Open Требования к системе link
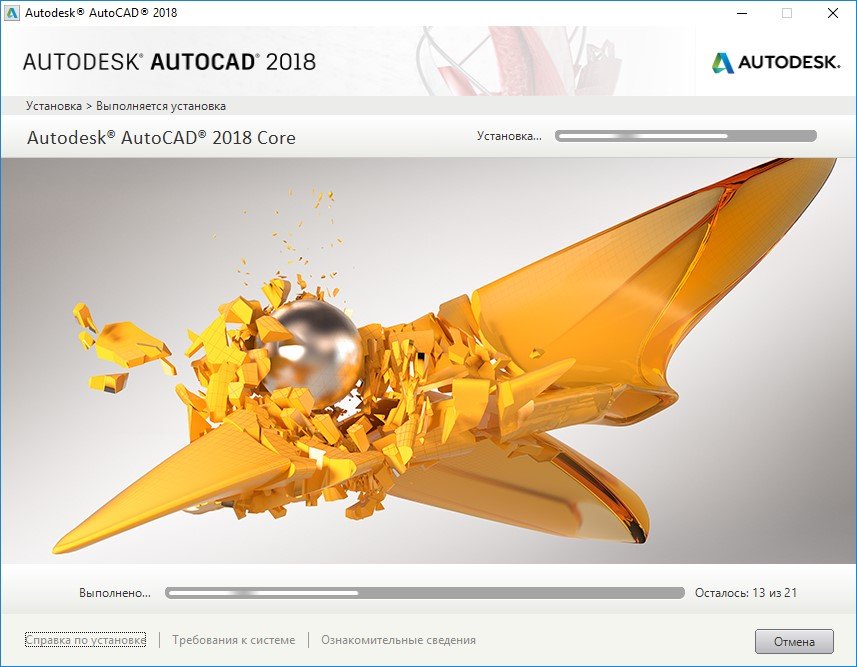Image resolution: width=857 pixels, height=667 pixels. pyautogui.click(x=233, y=640)
